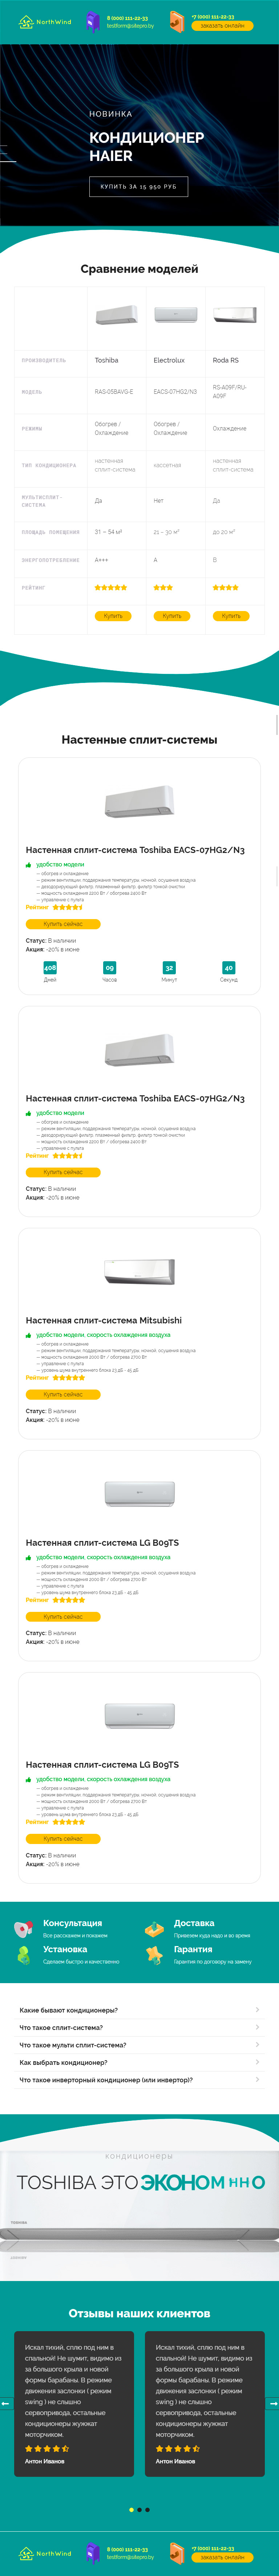
Task: Select the last reviews carousel dot
Action: point(148,2509)
